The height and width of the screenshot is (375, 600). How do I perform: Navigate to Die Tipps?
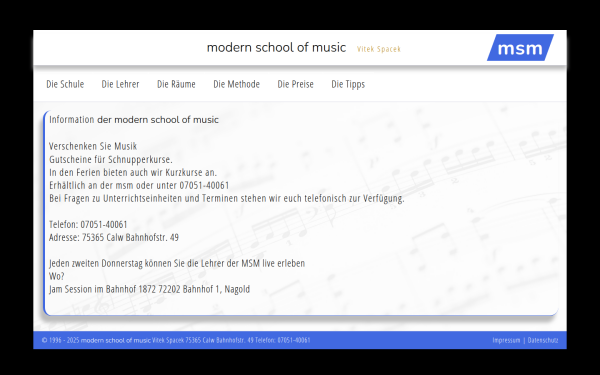(x=348, y=84)
